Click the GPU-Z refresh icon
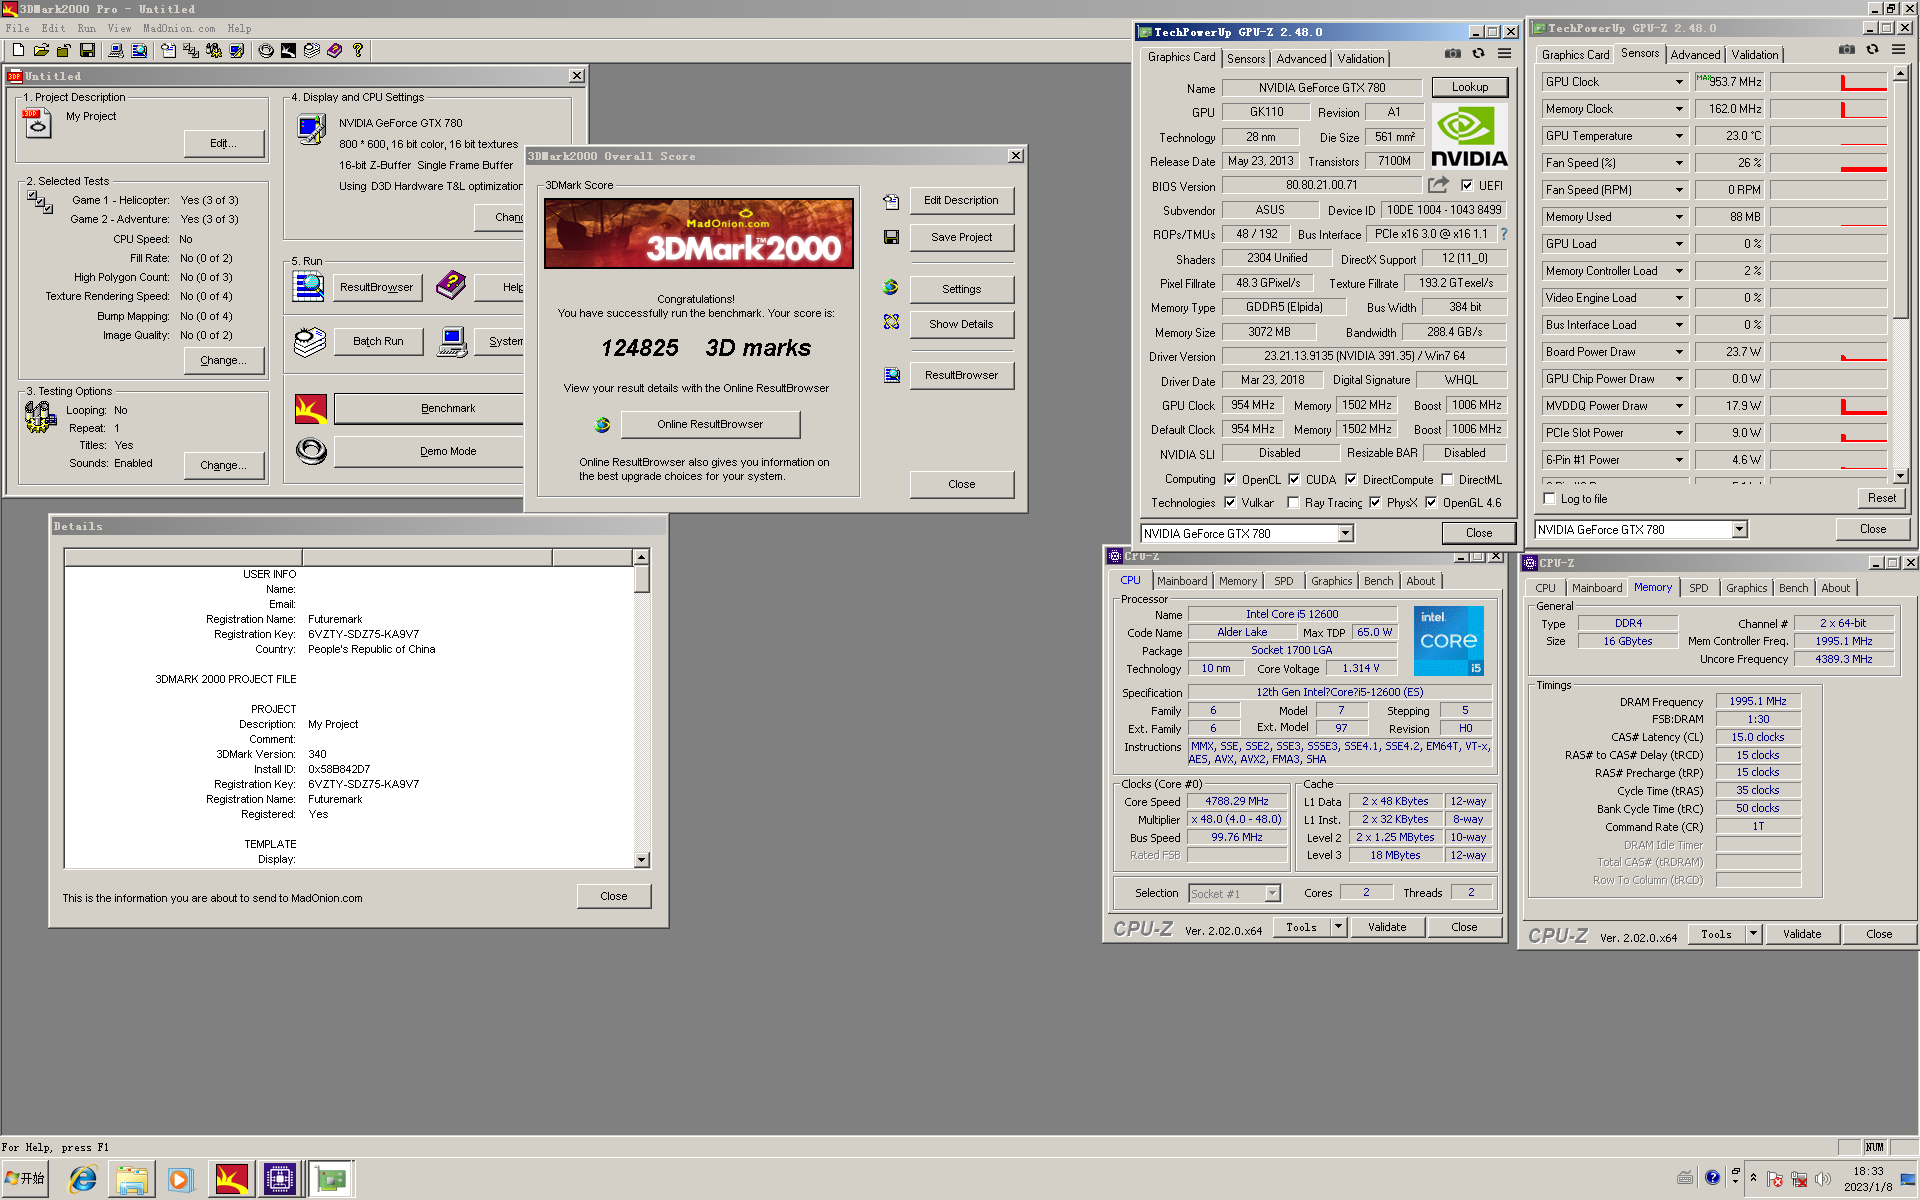The width and height of the screenshot is (1920, 1200). point(1478,54)
